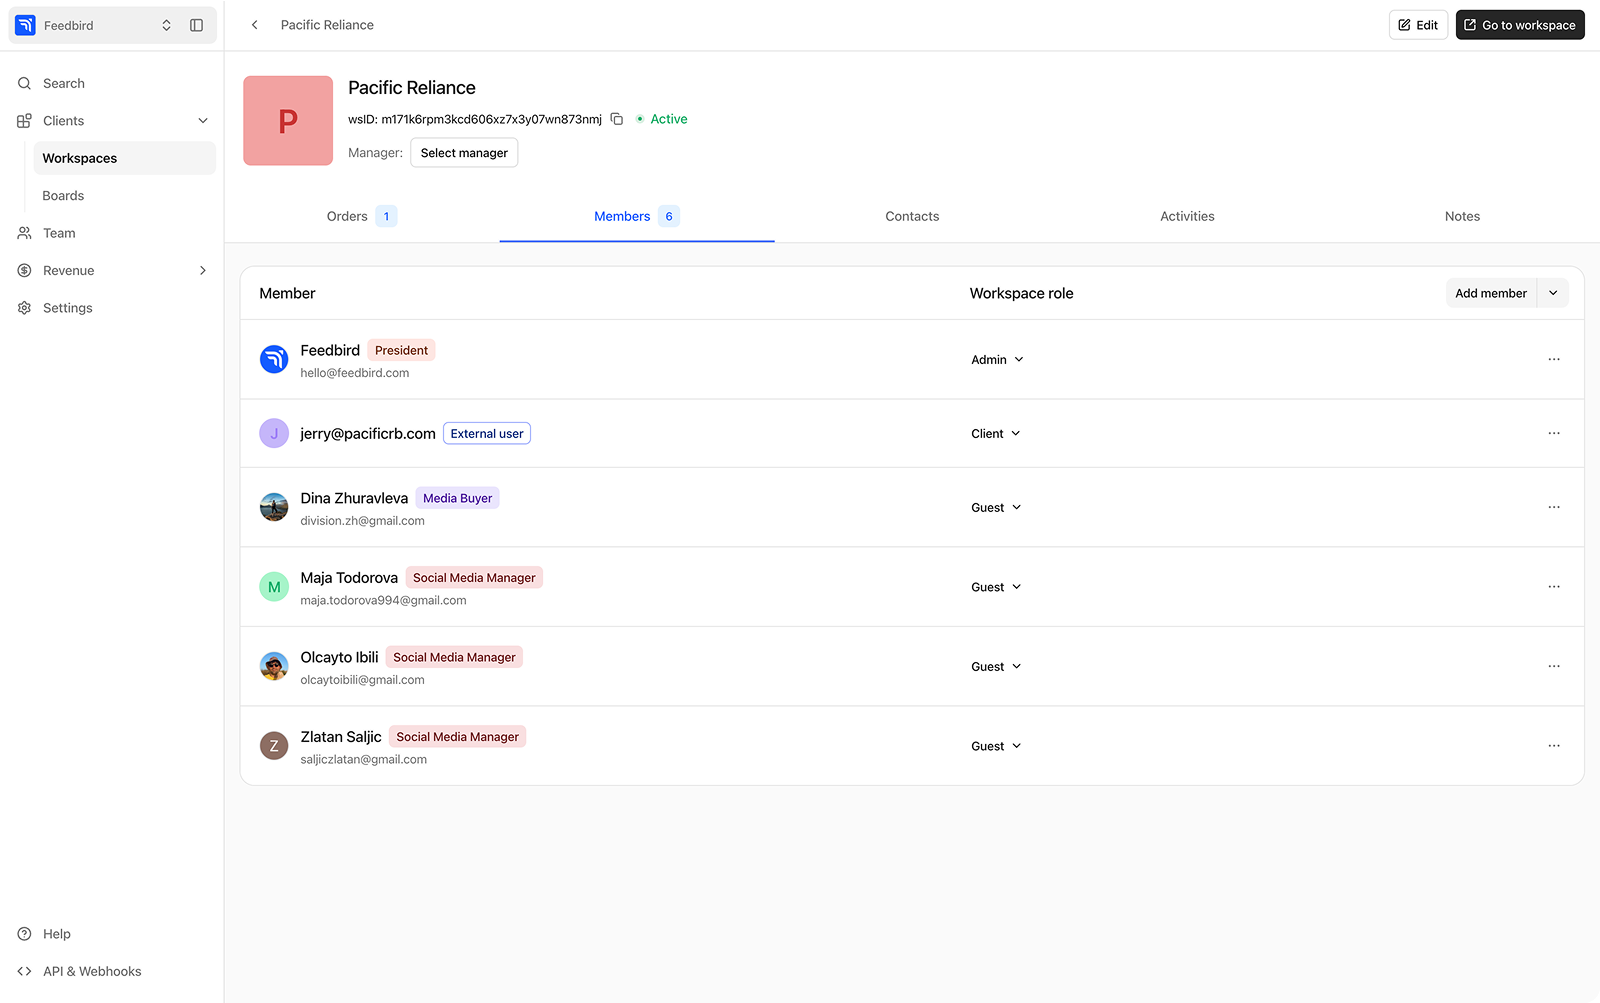This screenshot has width=1600, height=1003.
Task: Click the Help question mark icon
Action: point(25,934)
